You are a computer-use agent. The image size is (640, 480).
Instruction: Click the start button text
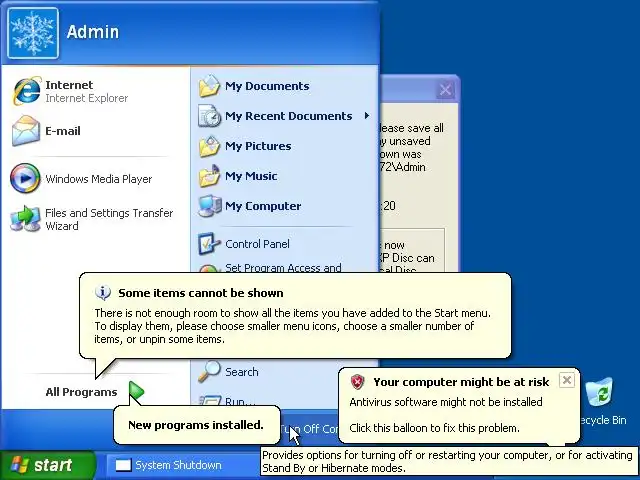[53, 465]
